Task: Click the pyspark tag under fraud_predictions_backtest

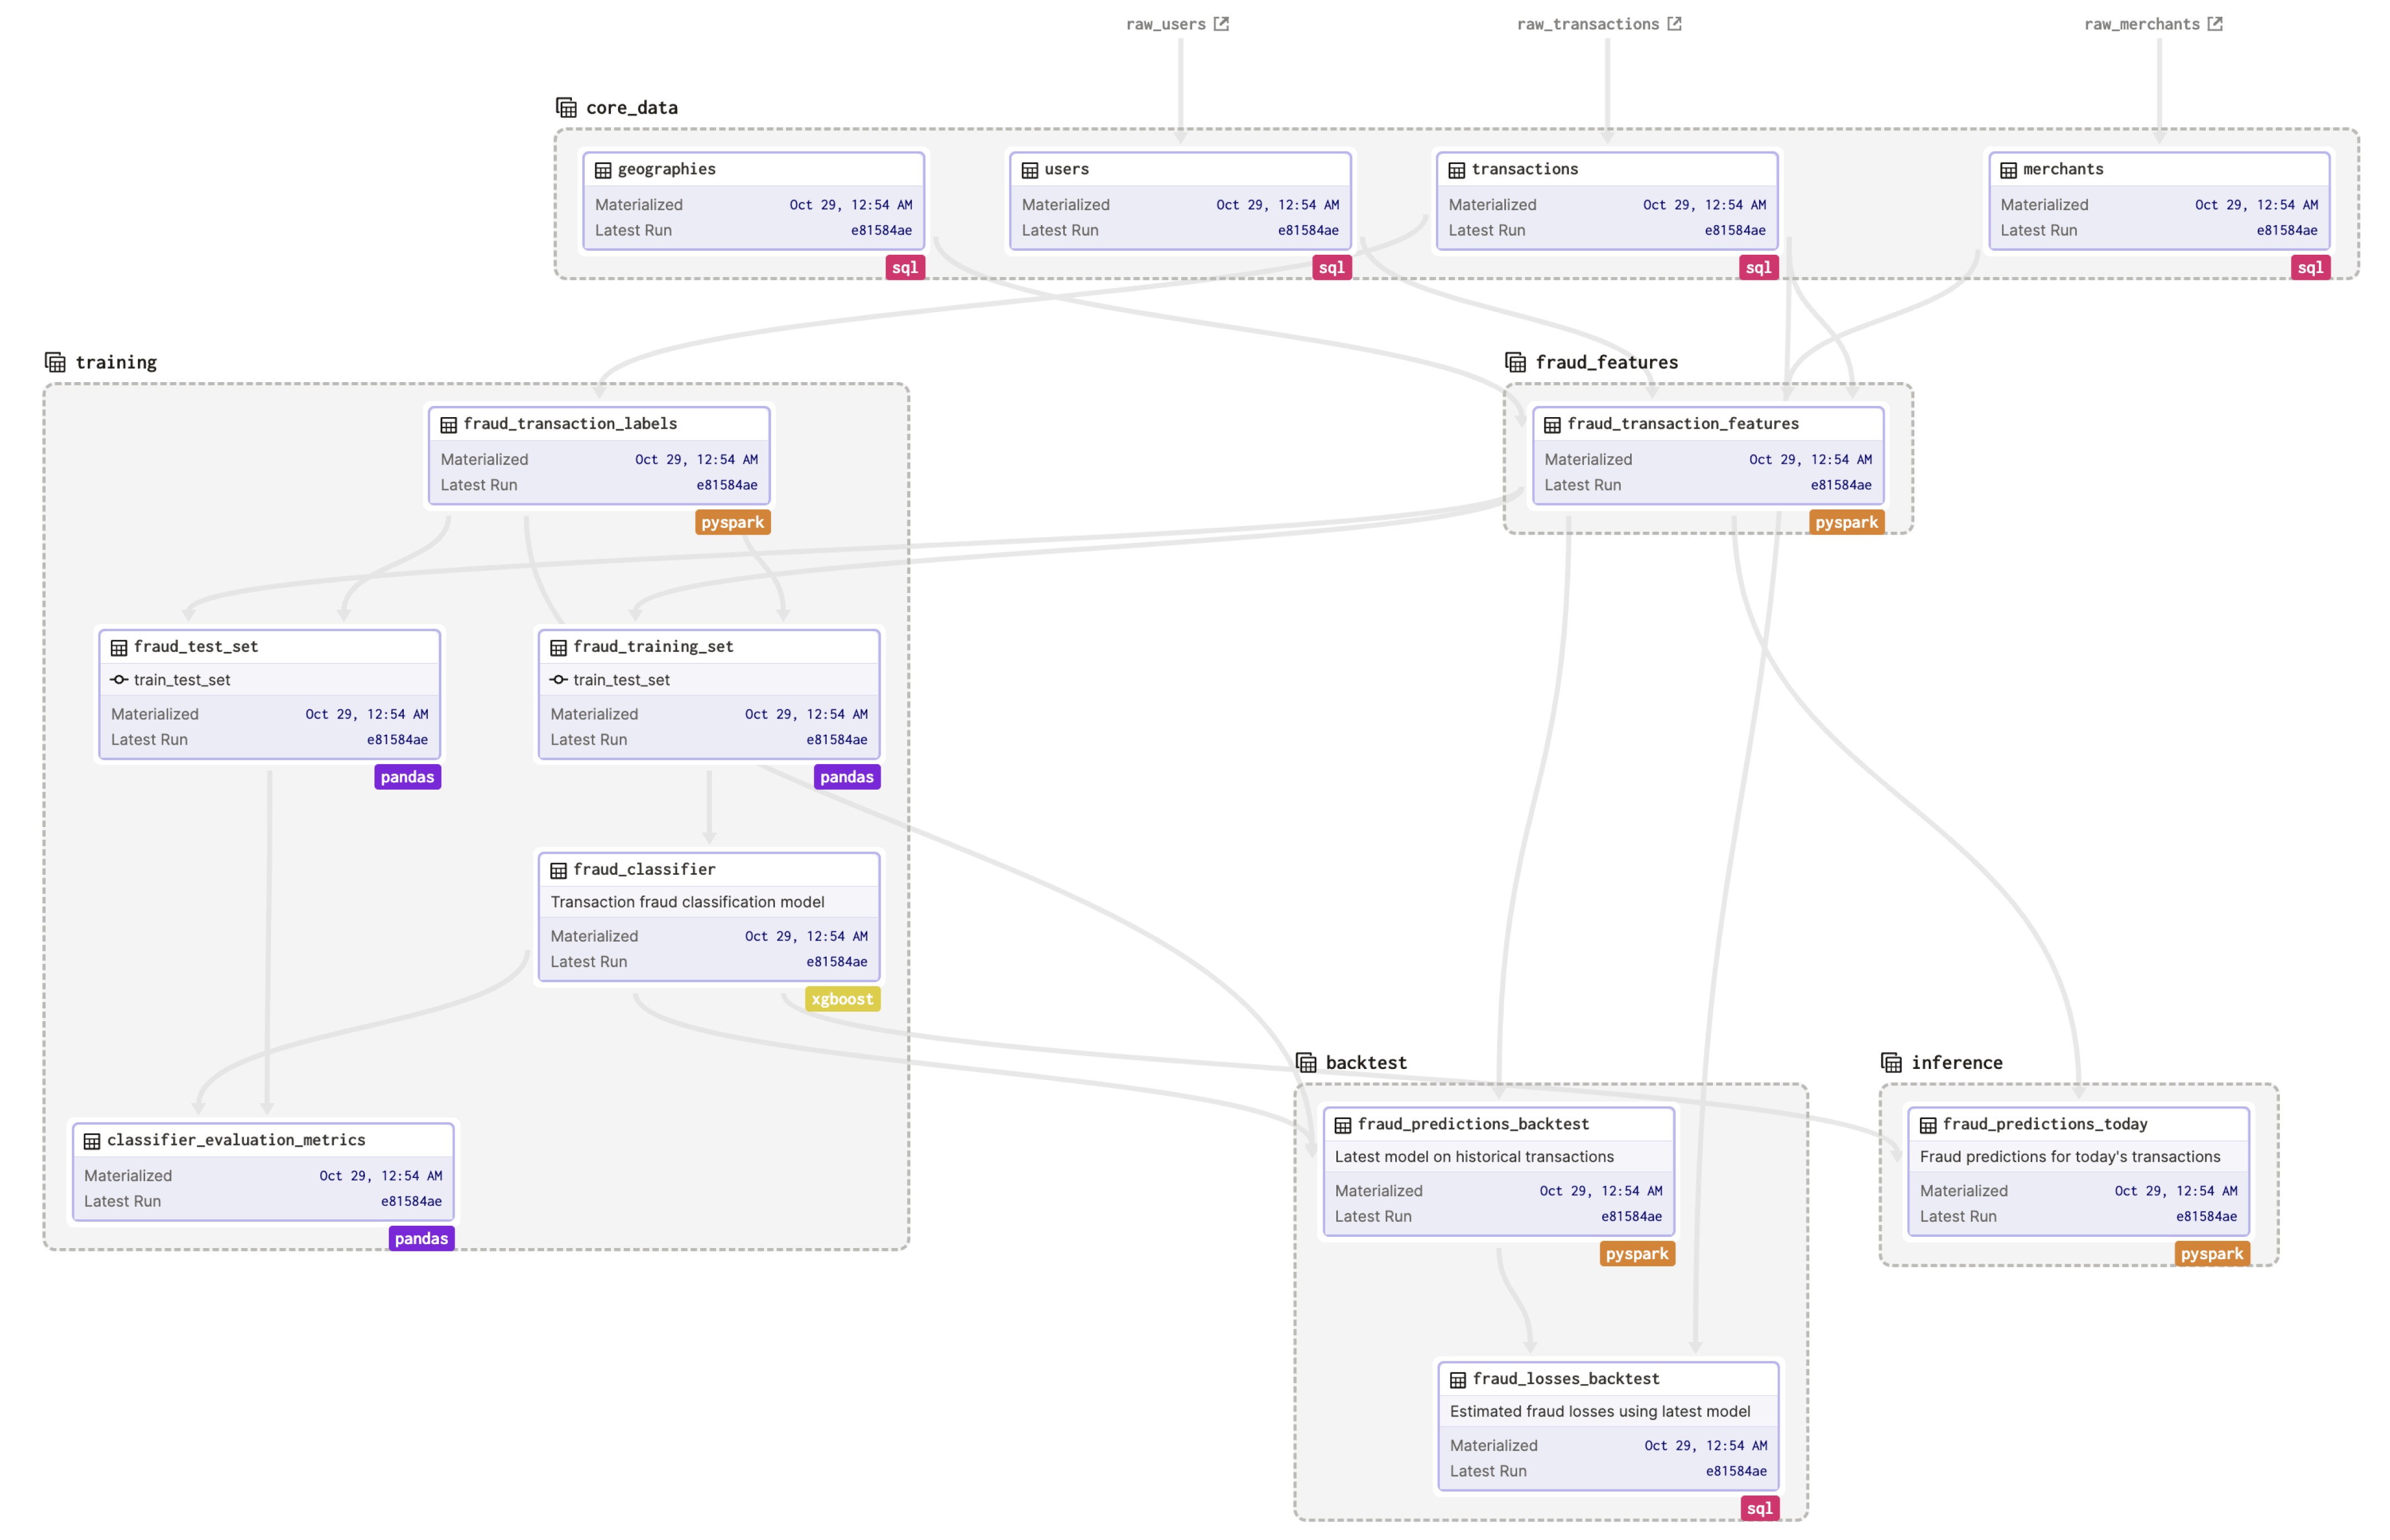Action: point(1638,1254)
